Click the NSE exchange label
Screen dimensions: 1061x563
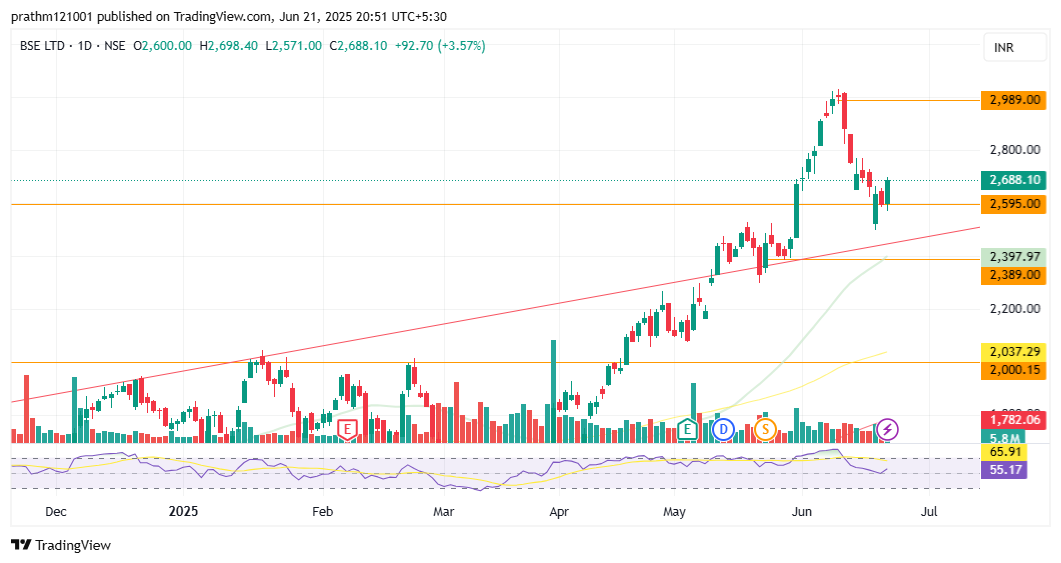[114, 46]
